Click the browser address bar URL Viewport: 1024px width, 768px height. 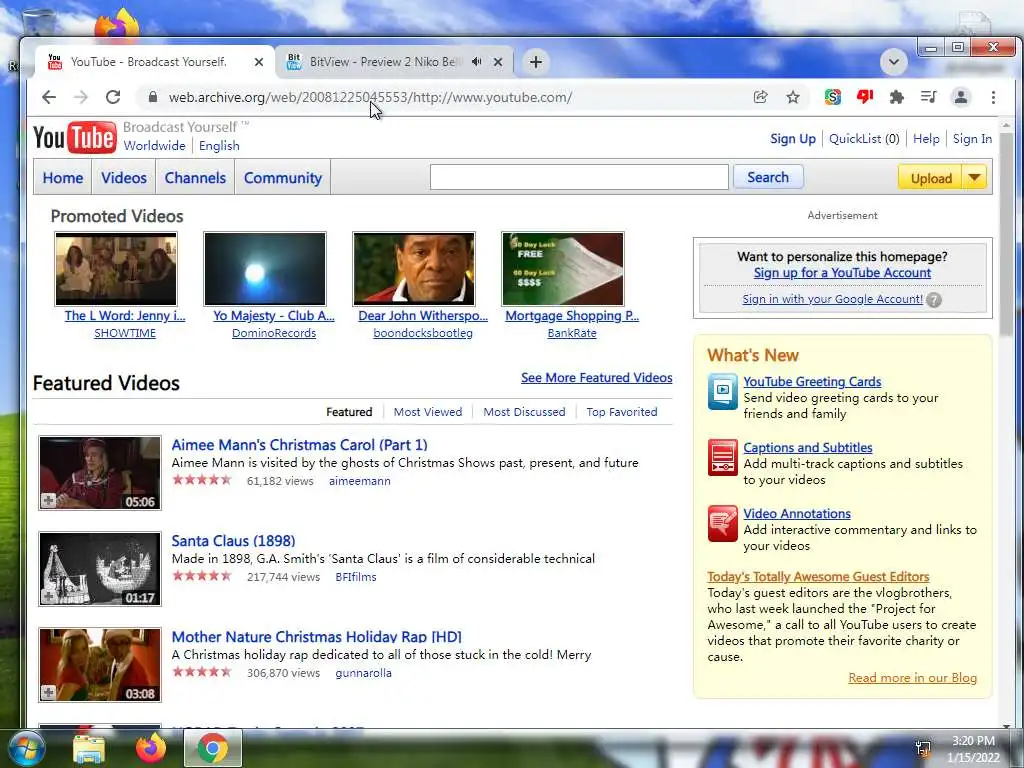point(370,97)
